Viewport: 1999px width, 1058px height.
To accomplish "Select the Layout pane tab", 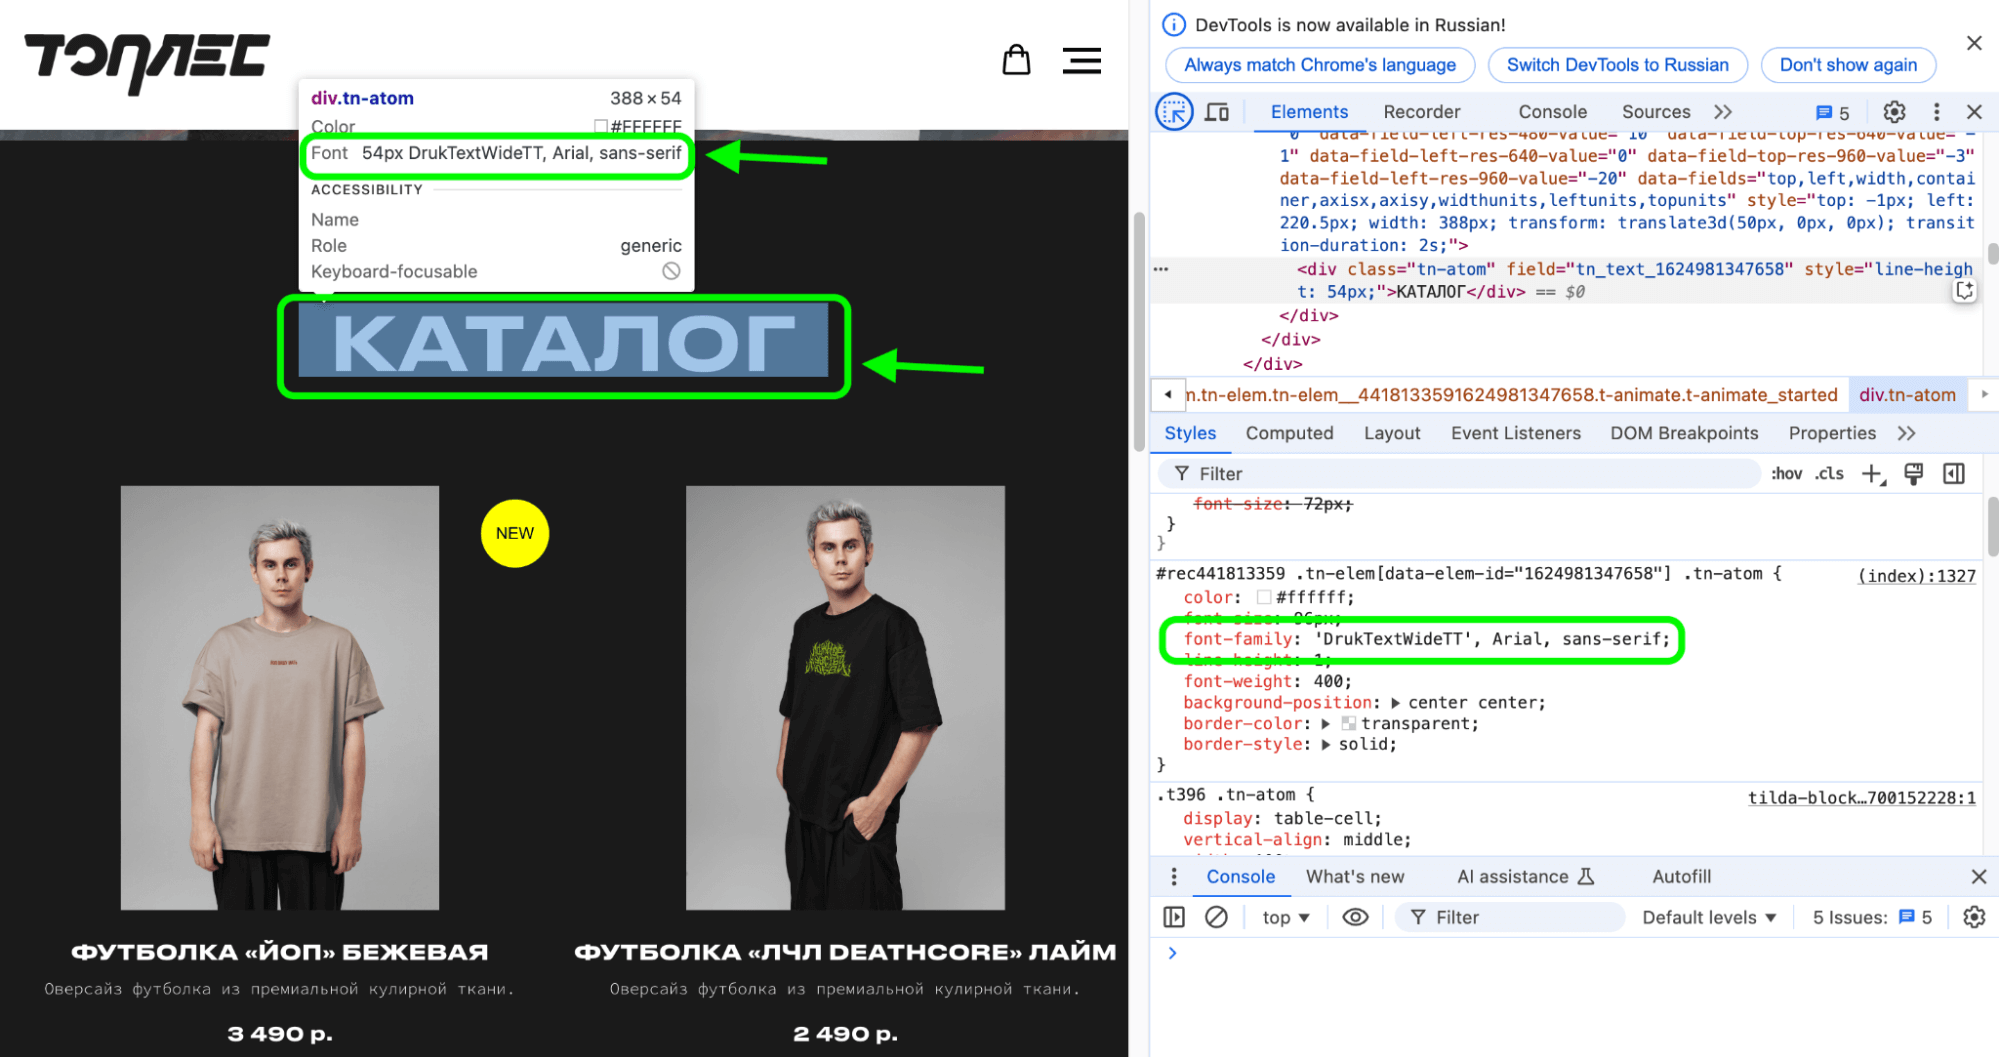I will click(1392, 433).
